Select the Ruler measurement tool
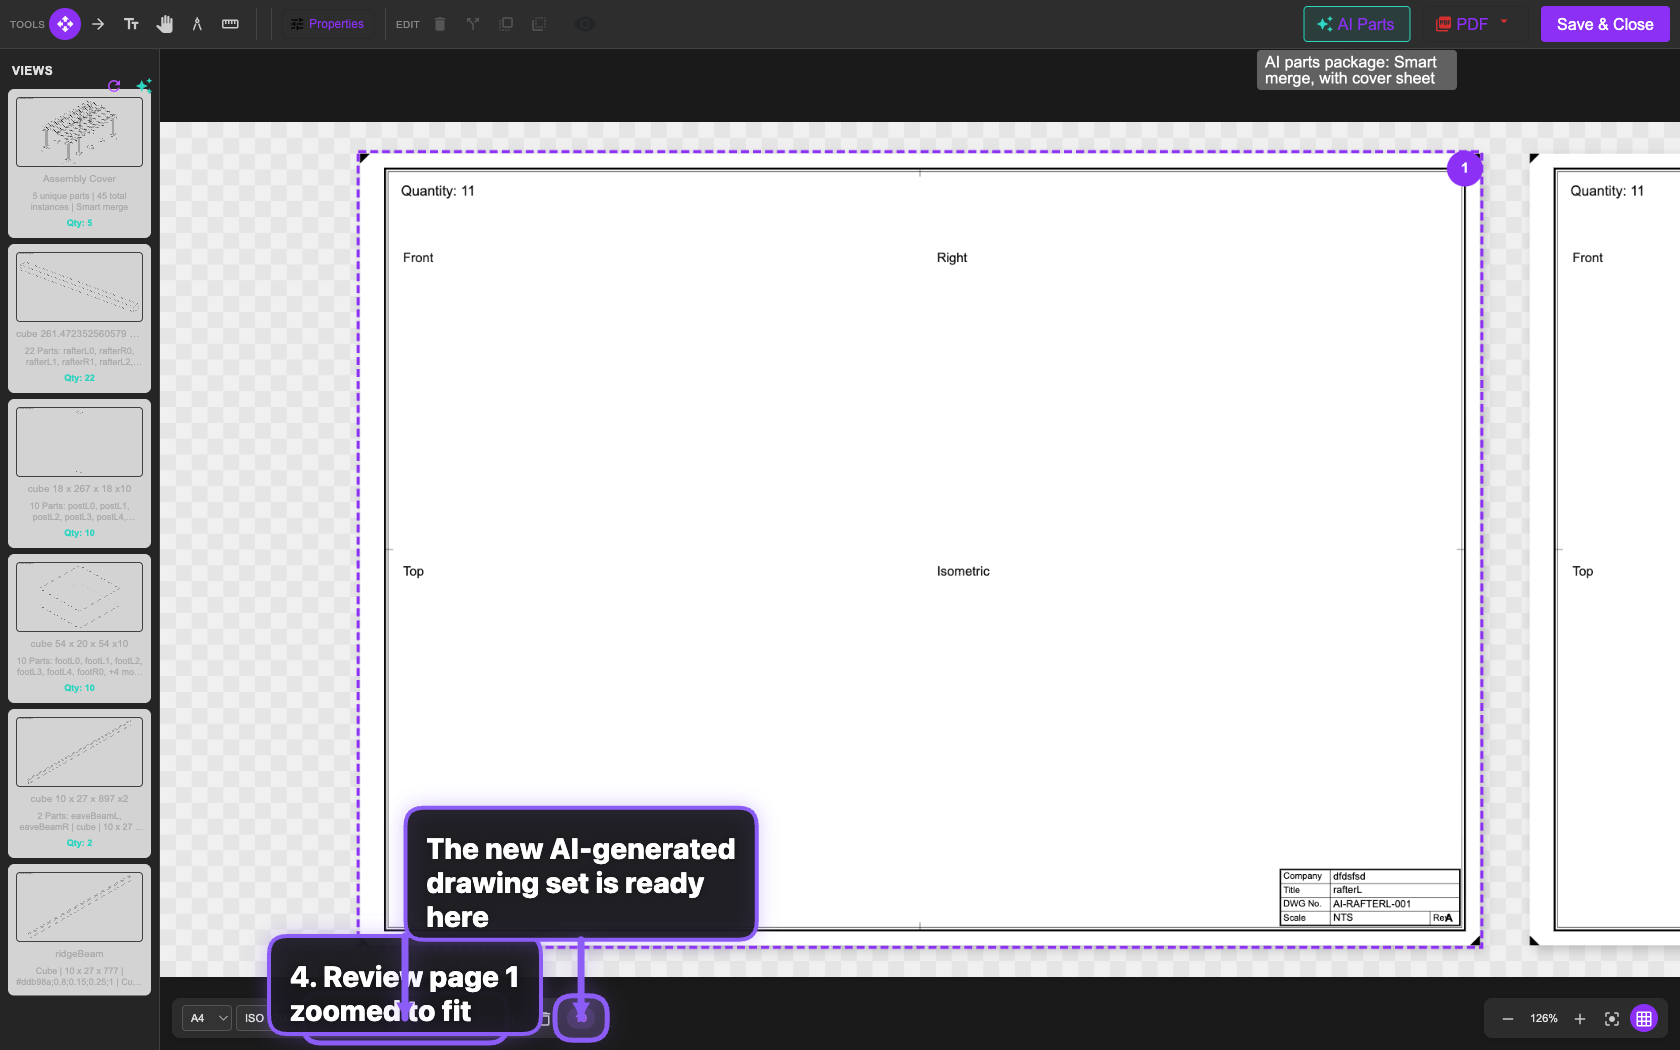1680x1050 pixels. (x=230, y=24)
